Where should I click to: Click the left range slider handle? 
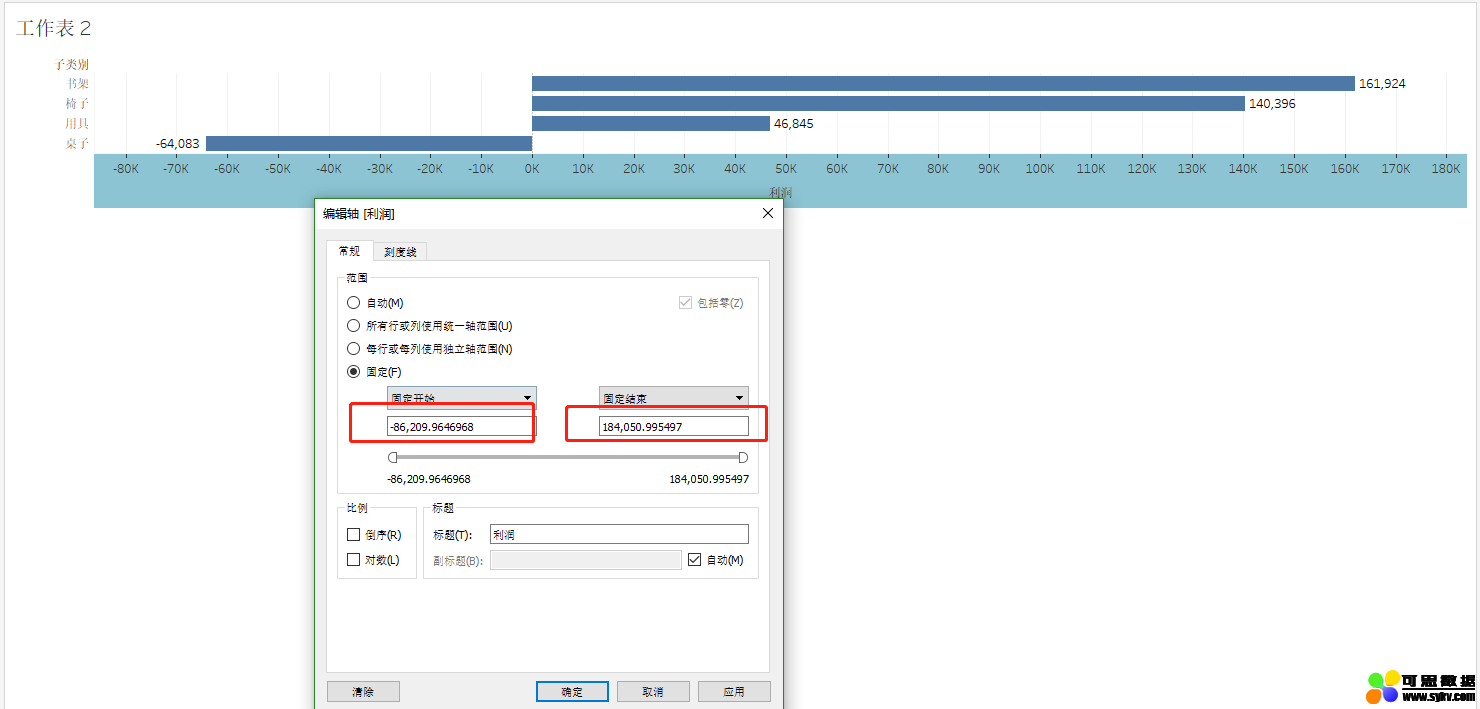pyautogui.click(x=393, y=457)
